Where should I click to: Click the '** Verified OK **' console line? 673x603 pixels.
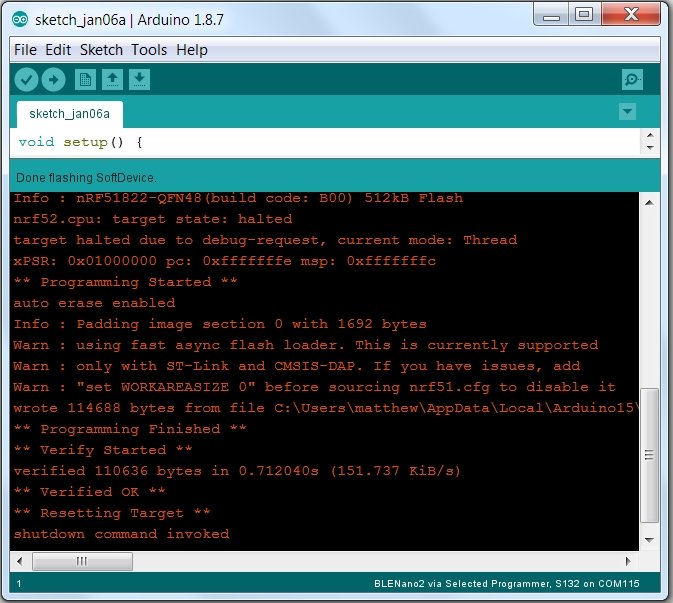point(89,492)
